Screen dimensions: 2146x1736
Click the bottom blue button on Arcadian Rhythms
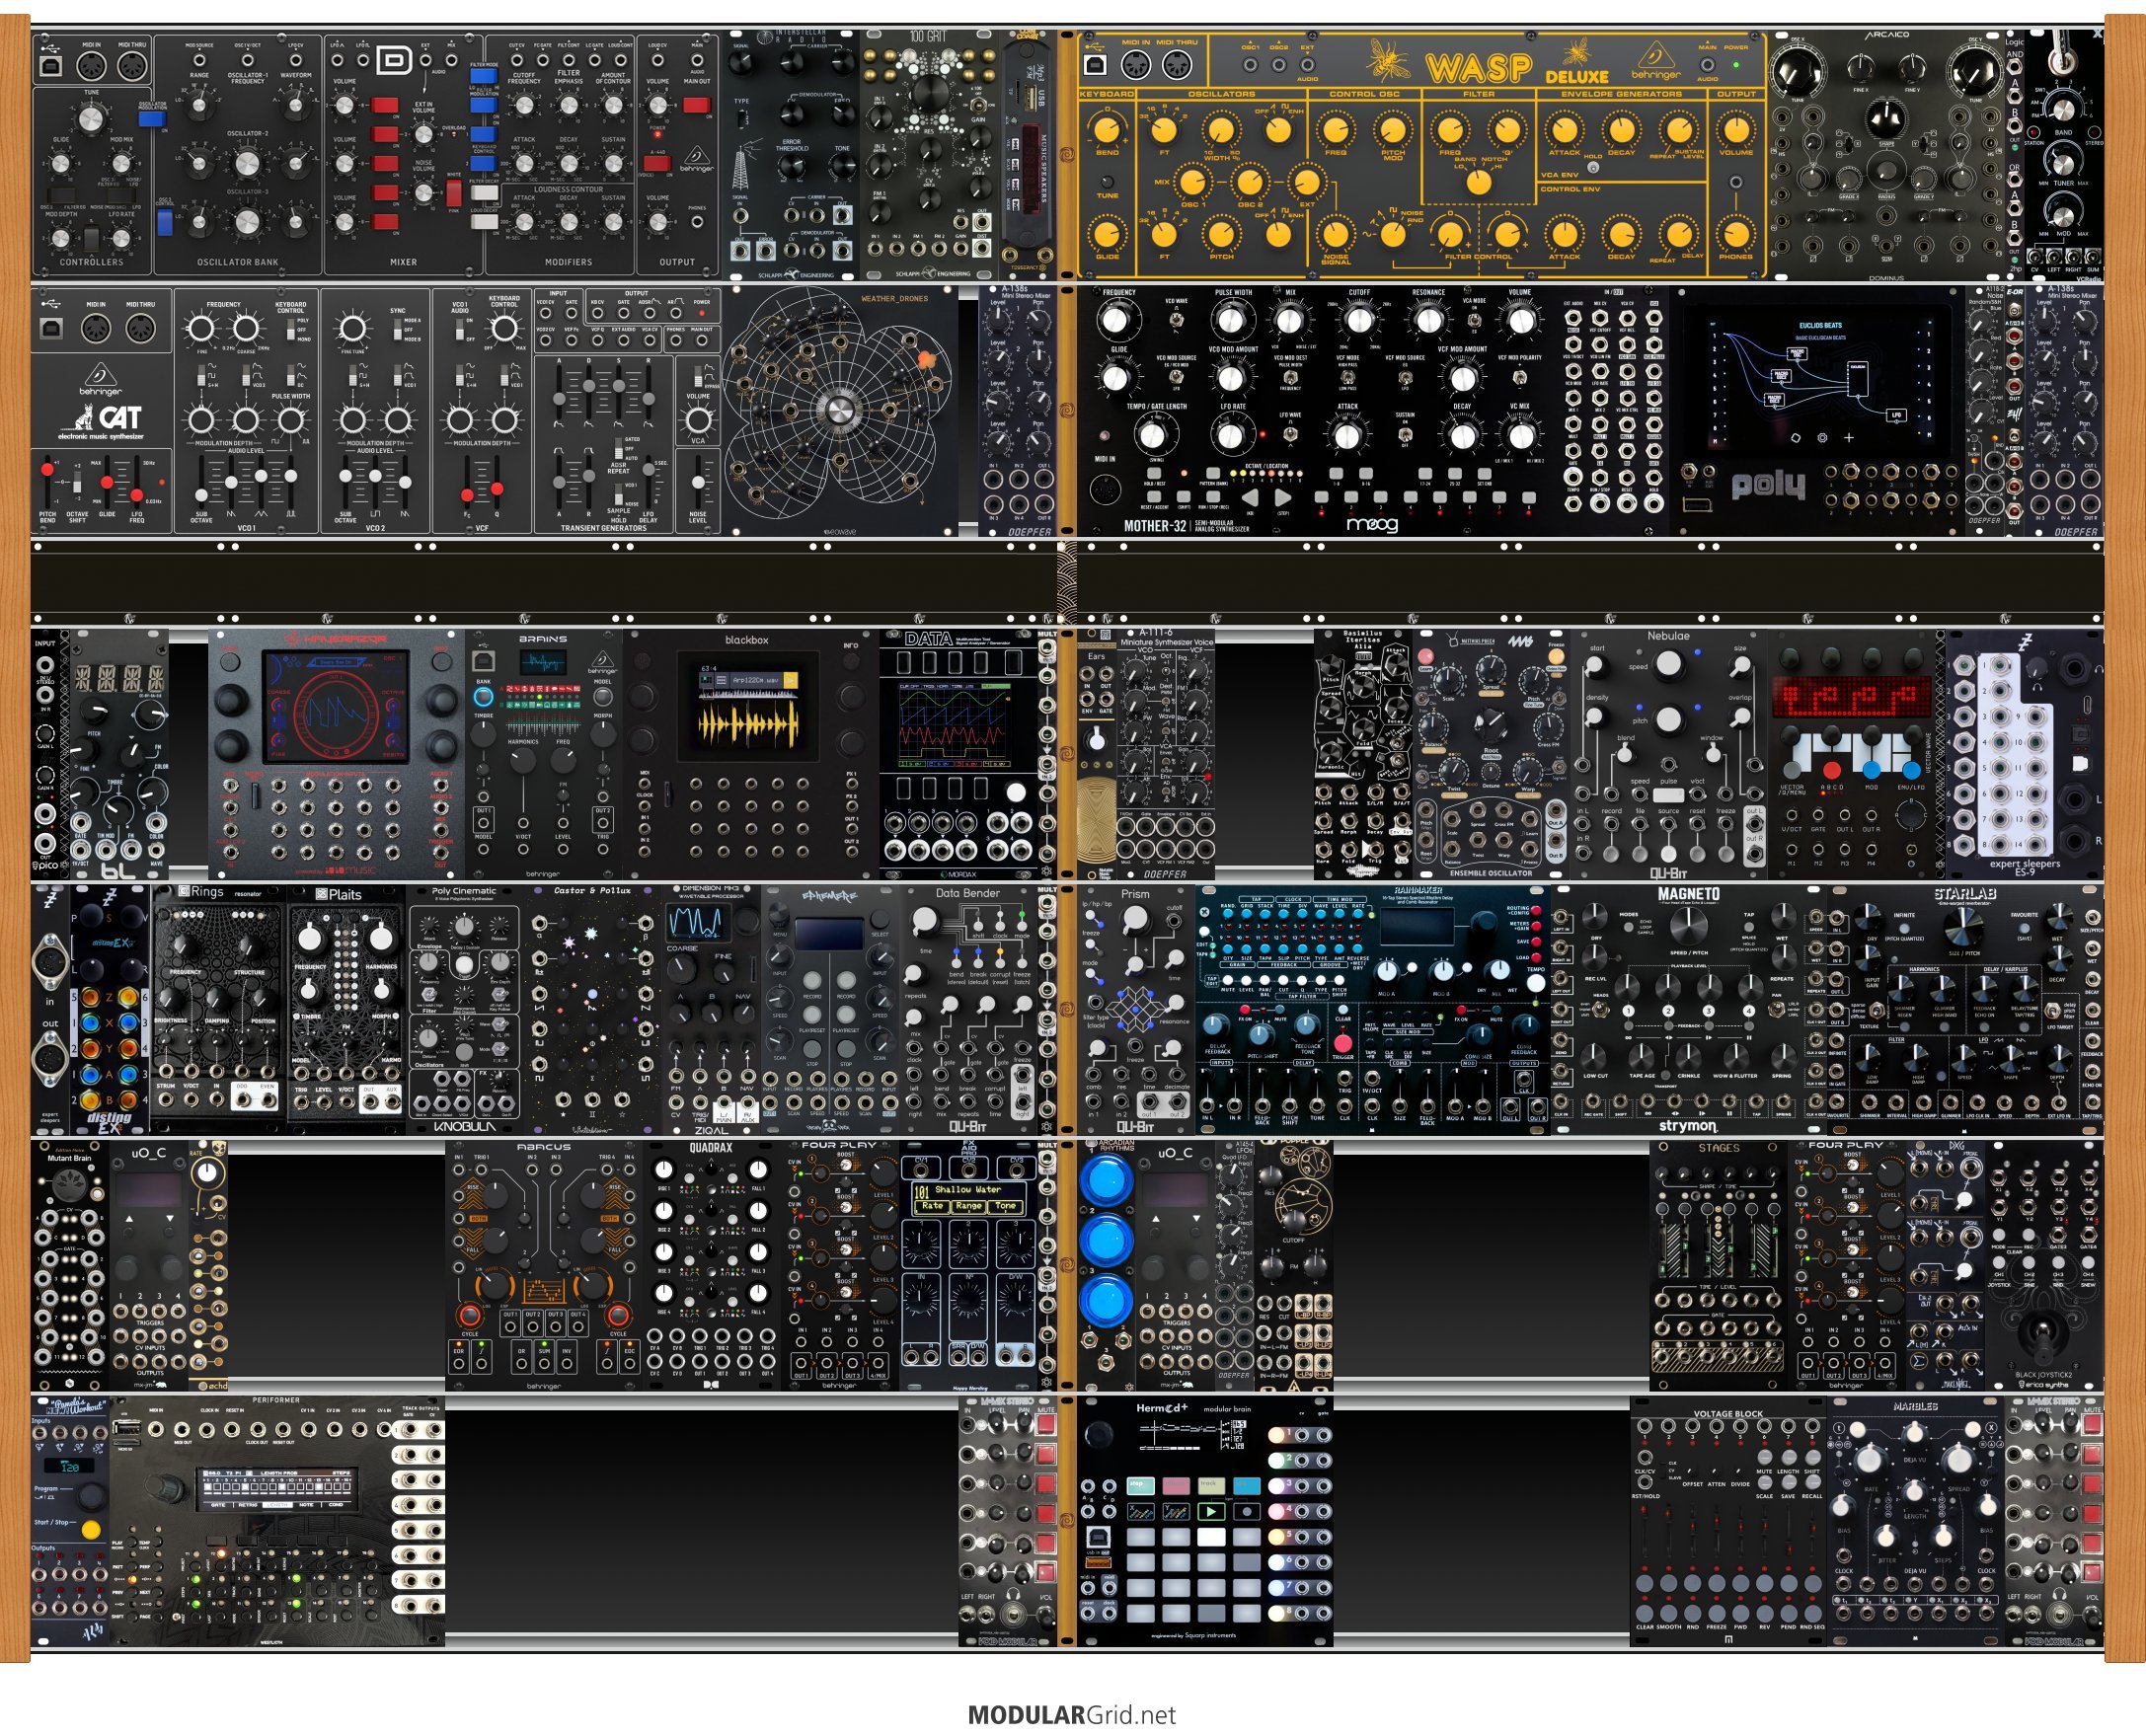coord(1107,1303)
